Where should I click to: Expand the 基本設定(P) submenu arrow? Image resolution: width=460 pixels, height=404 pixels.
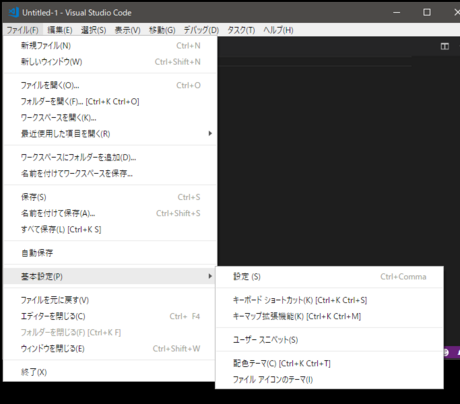[210, 276]
